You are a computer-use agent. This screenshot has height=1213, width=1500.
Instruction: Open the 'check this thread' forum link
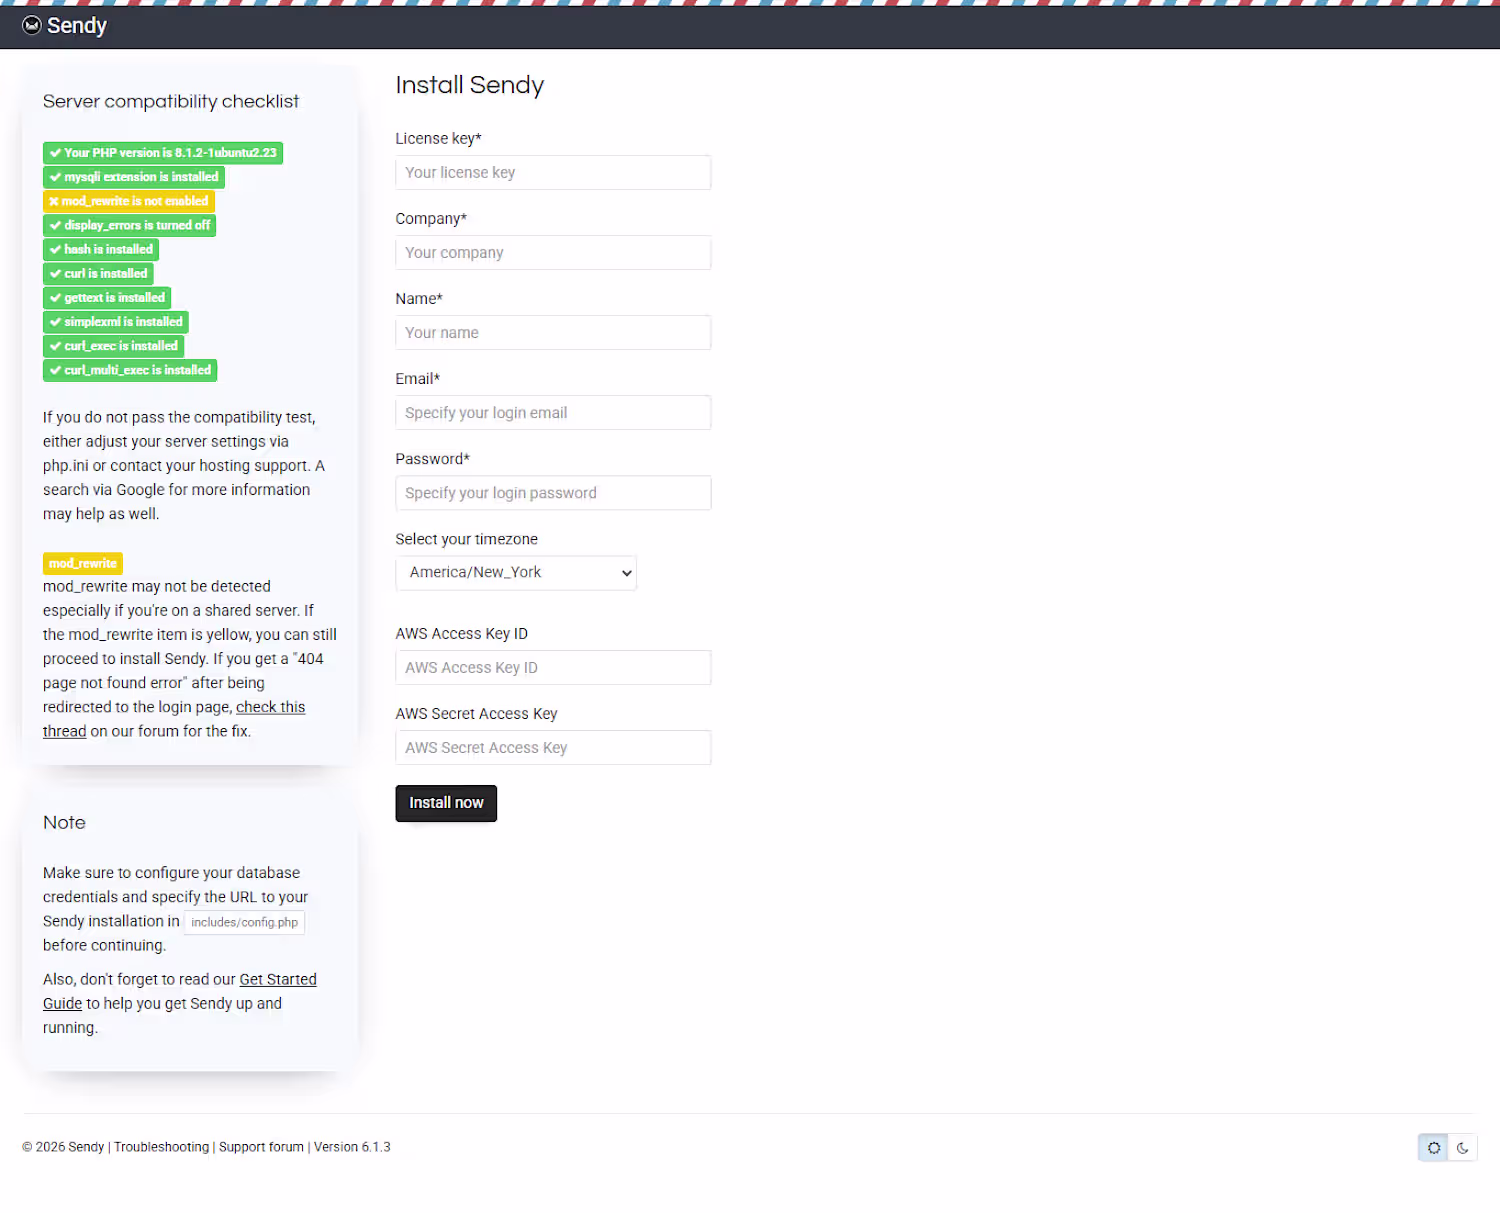point(271,707)
